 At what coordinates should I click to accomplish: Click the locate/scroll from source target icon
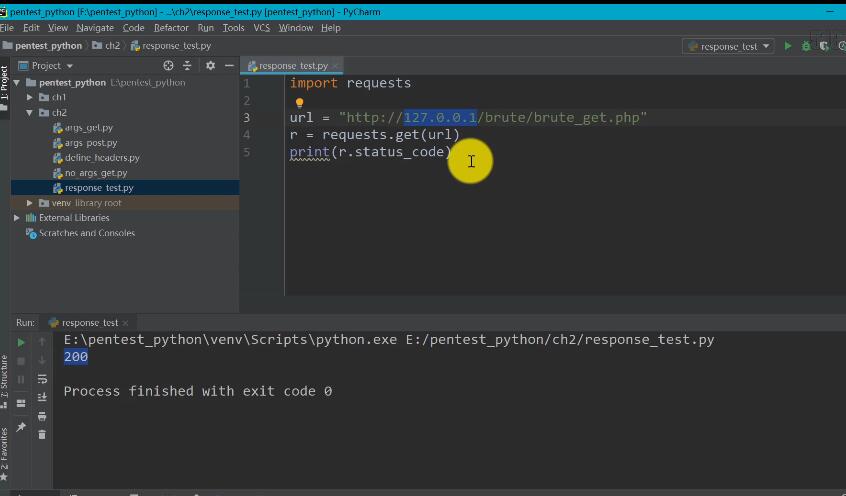(170, 66)
